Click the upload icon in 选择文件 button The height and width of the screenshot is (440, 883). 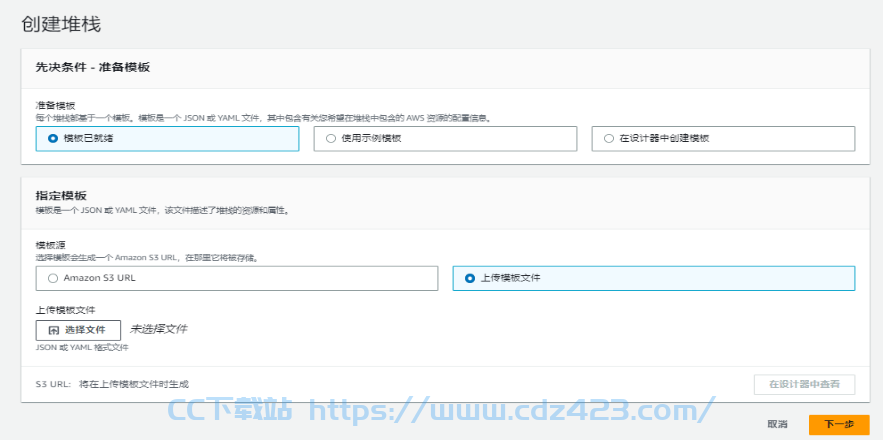click(x=54, y=330)
